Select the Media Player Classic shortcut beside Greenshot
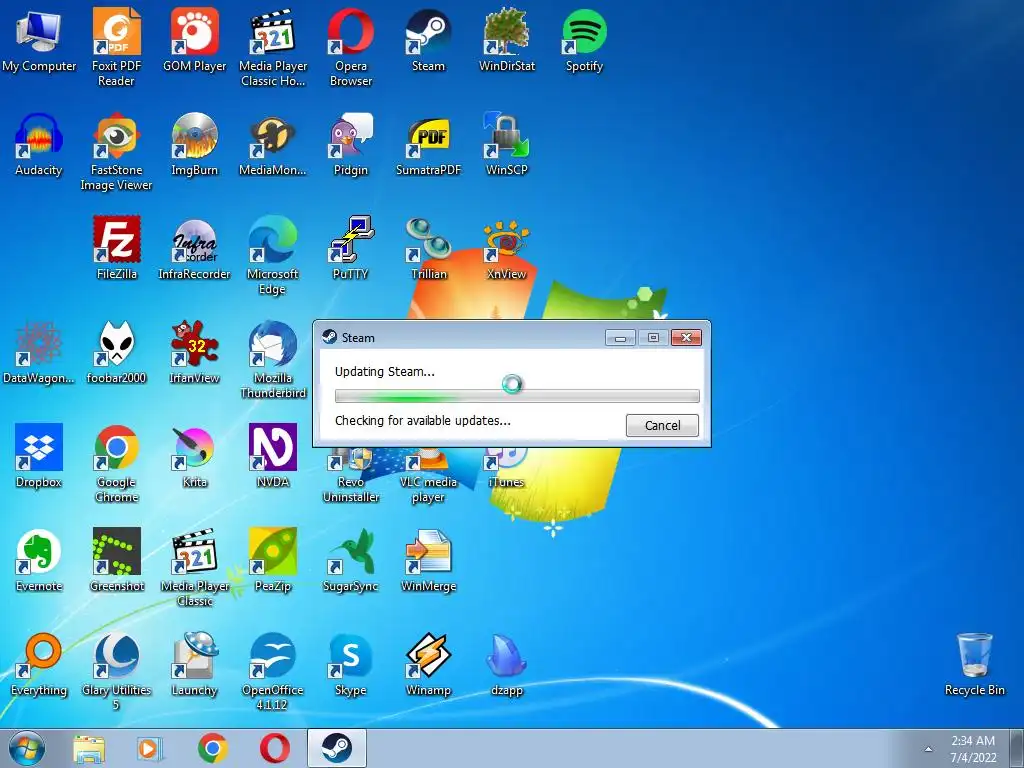The image size is (1024, 768). point(195,567)
